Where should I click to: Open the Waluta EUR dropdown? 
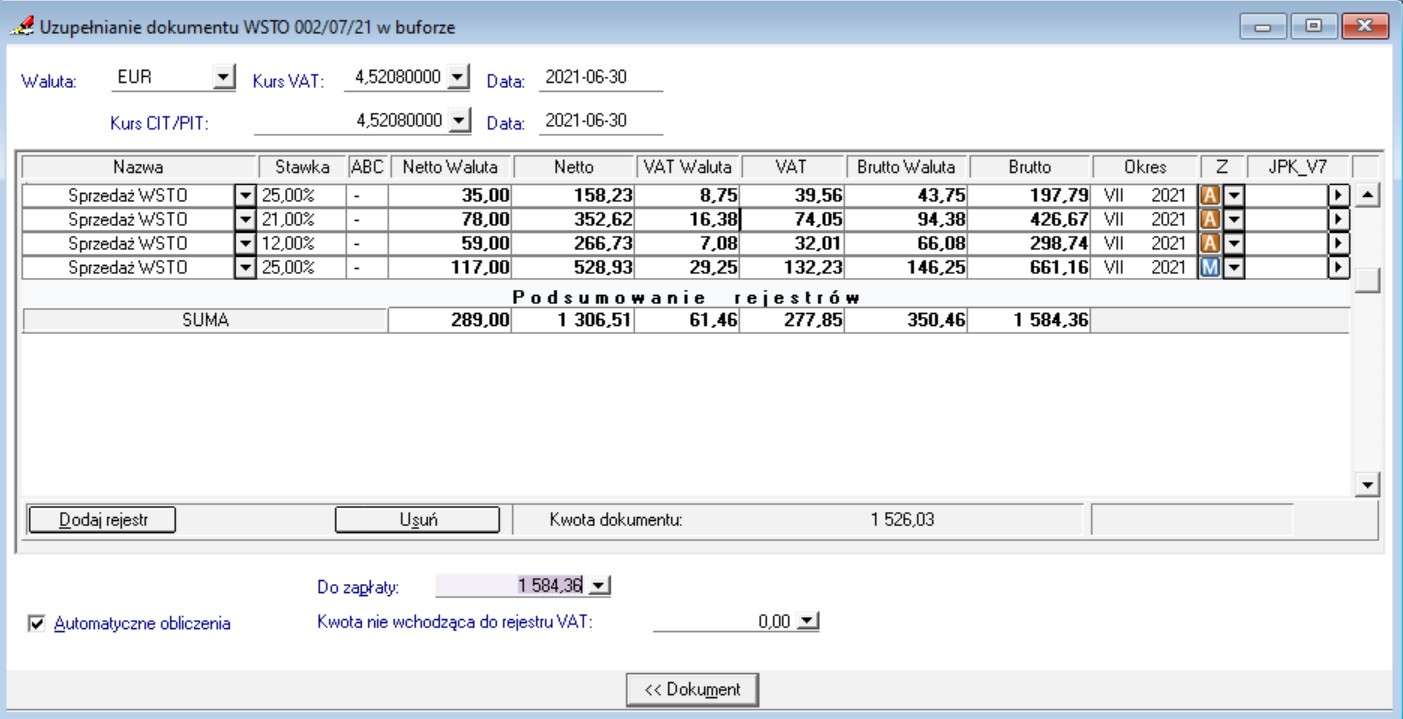point(226,78)
